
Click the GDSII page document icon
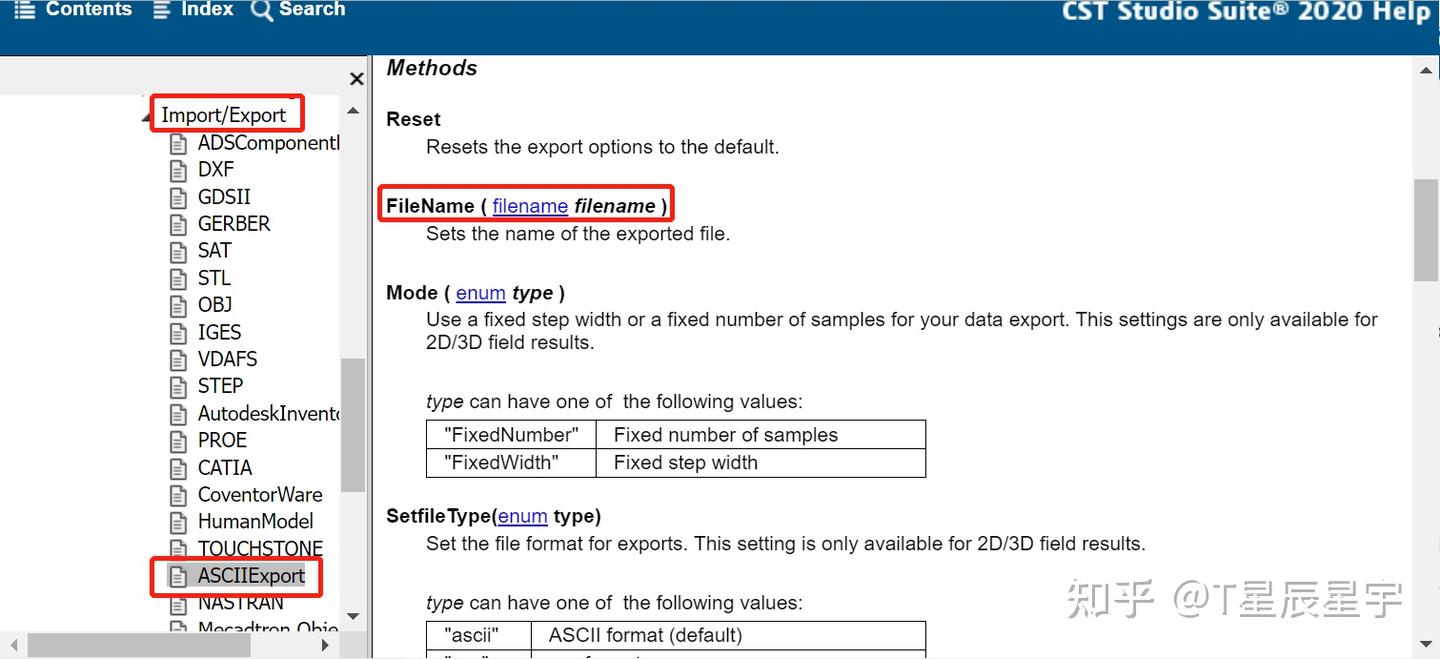click(179, 197)
